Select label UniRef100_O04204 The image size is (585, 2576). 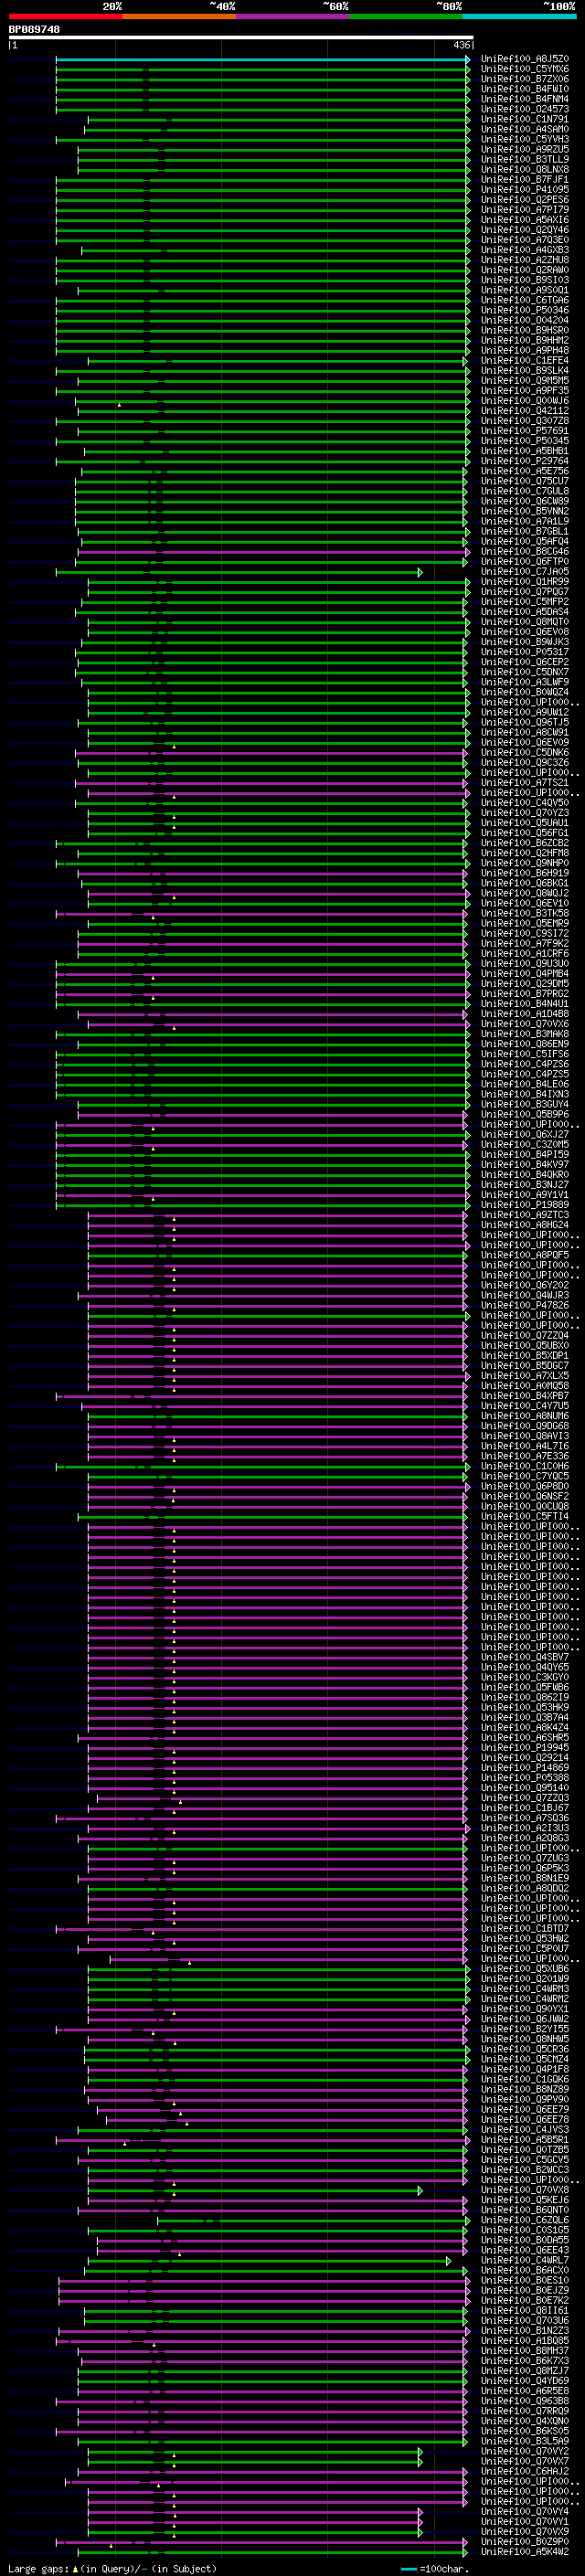point(524,320)
